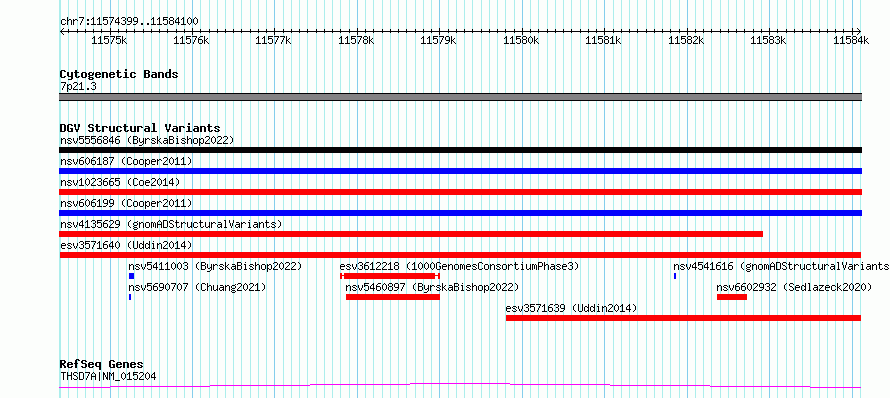The image size is (890, 398).
Task: Click the 11583k ruler tick label
Action: (x=769, y=40)
